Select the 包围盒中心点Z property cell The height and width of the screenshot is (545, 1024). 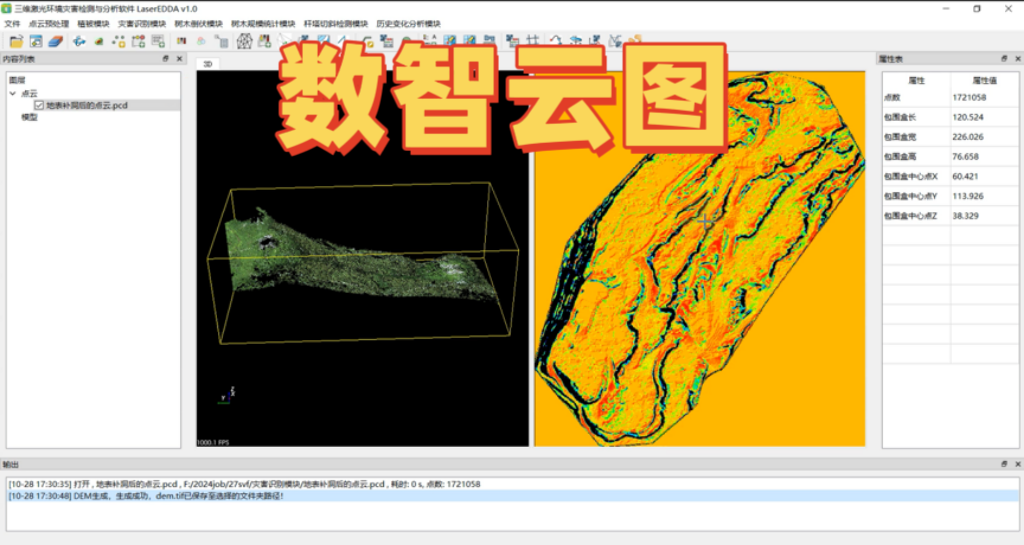click(916, 215)
